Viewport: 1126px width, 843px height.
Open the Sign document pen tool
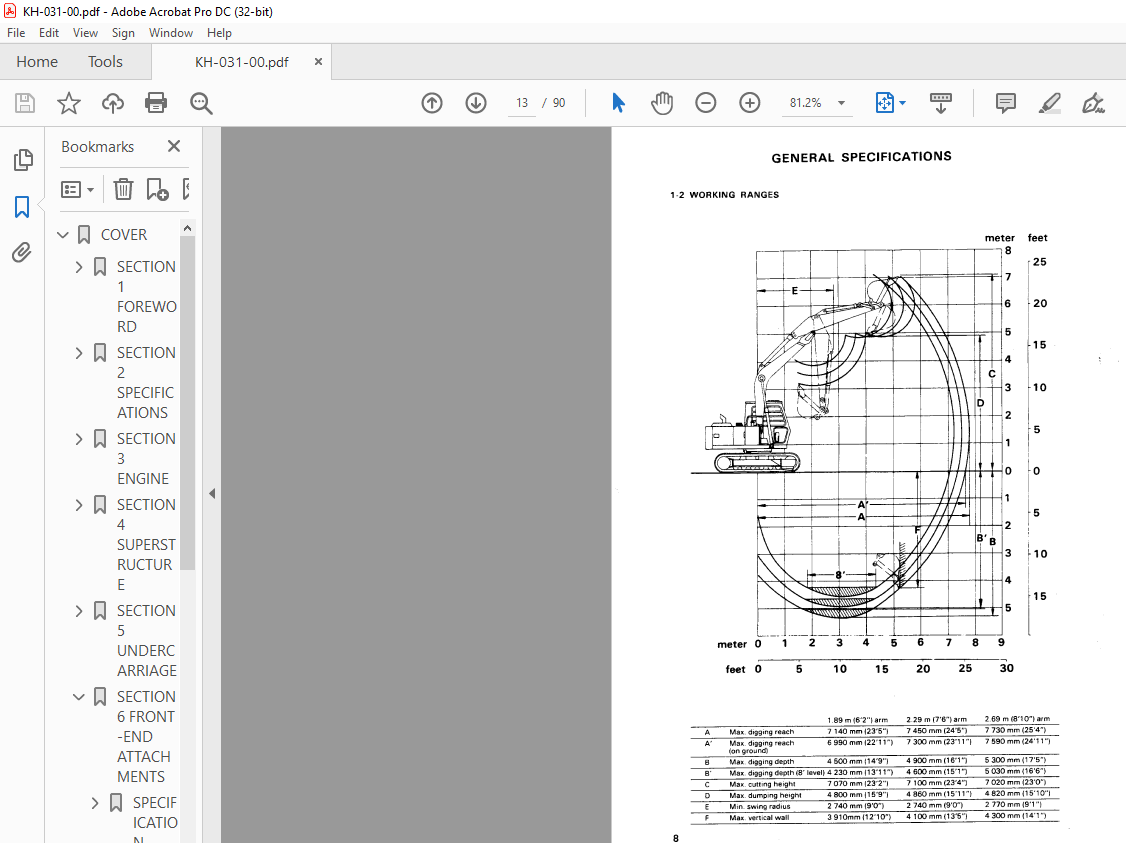pos(1093,103)
